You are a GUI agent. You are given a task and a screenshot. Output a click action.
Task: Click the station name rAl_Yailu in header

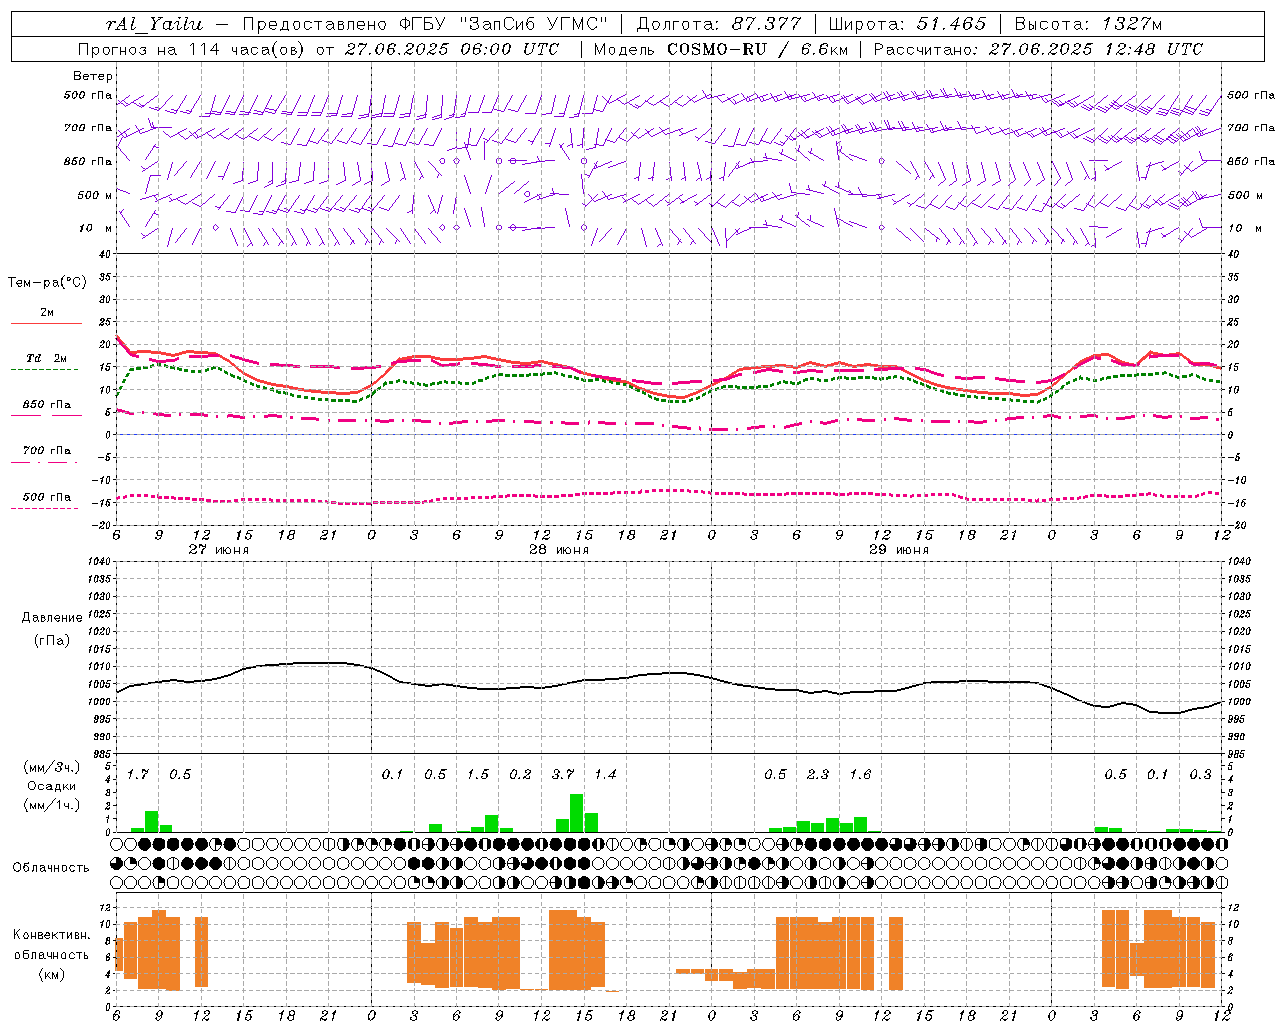(153, 24)
